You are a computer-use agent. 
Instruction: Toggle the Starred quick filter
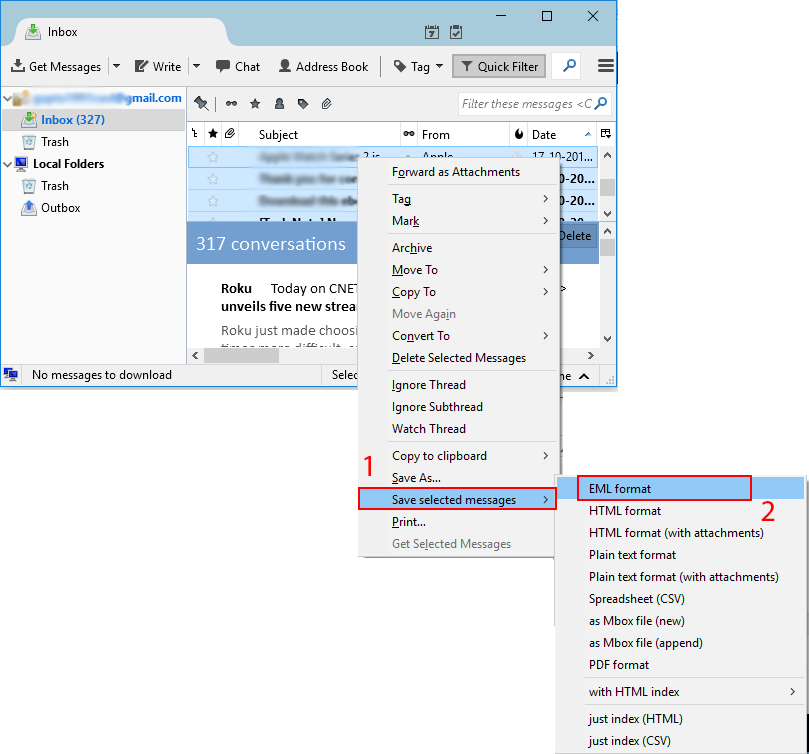(255, 103)
